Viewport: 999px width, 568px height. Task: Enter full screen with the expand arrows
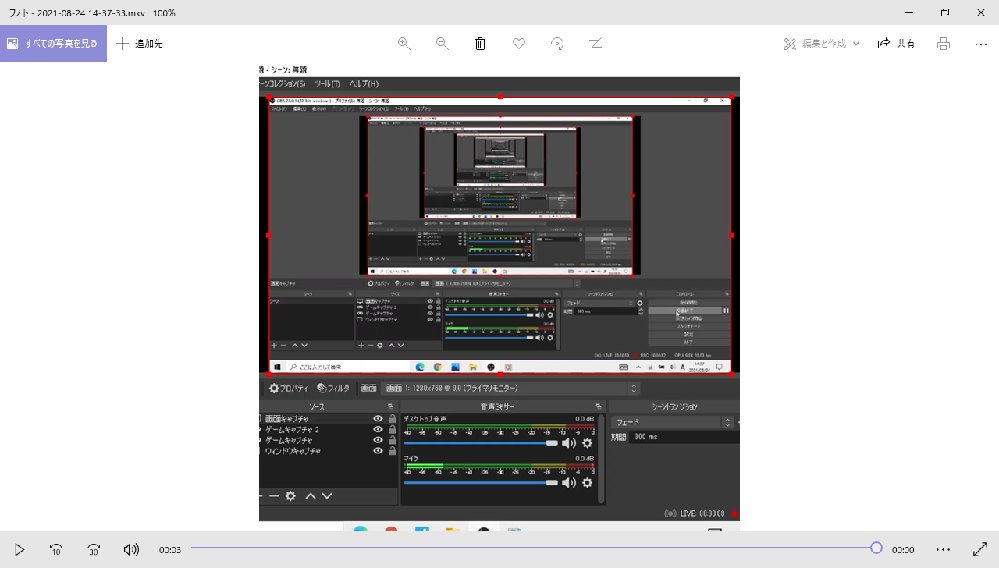[x=981, y=549]
